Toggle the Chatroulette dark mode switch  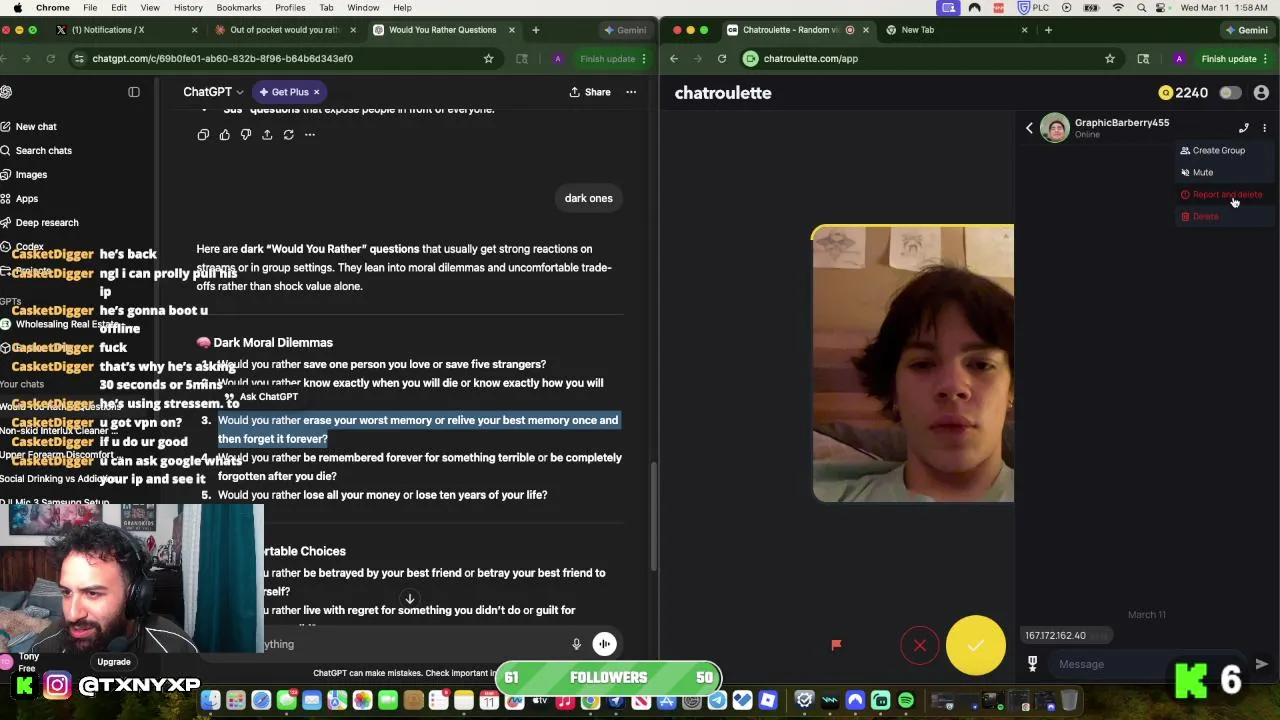click(1230, 93)
